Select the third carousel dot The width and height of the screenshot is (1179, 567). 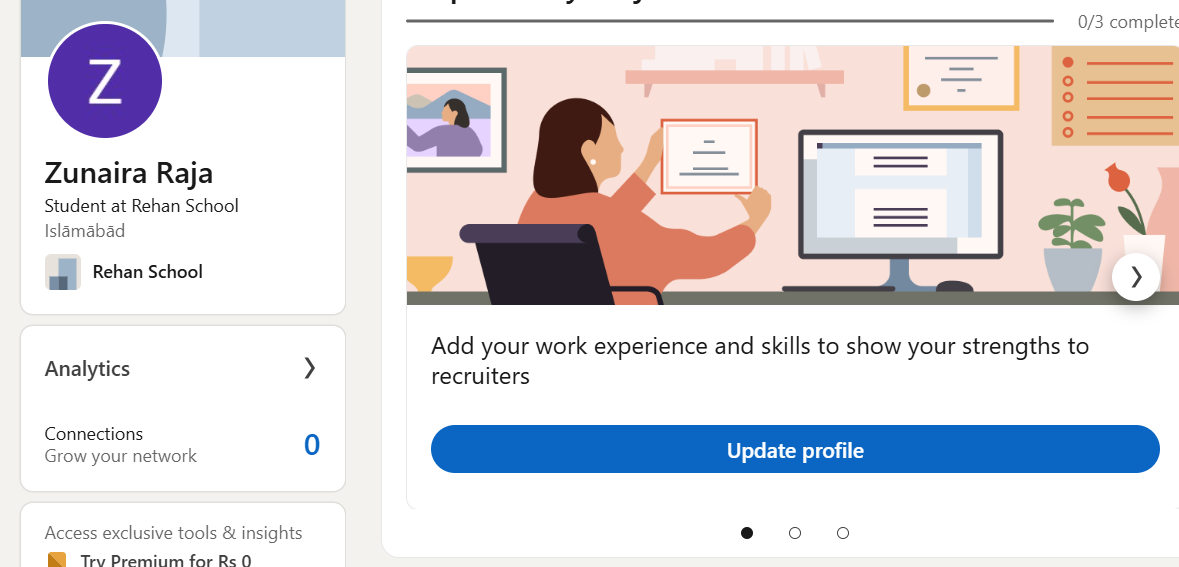click(x=843, y=532)
